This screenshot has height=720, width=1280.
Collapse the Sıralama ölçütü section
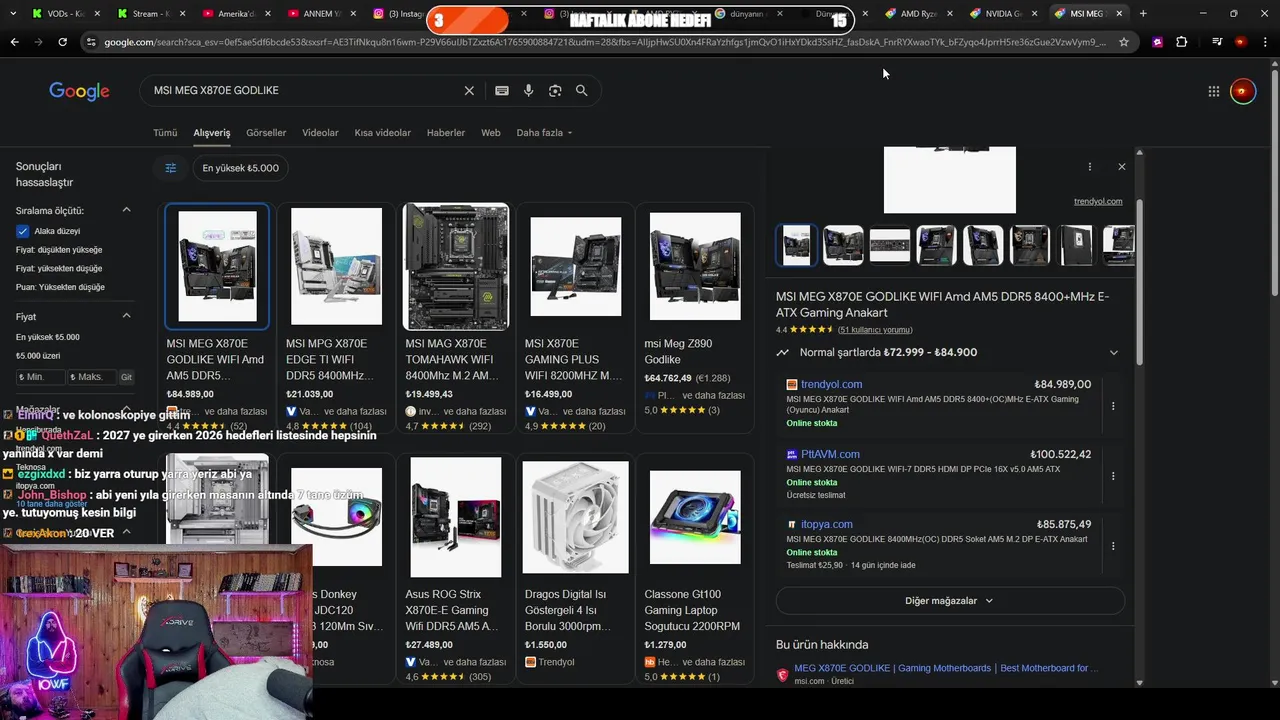pos(127,210)
